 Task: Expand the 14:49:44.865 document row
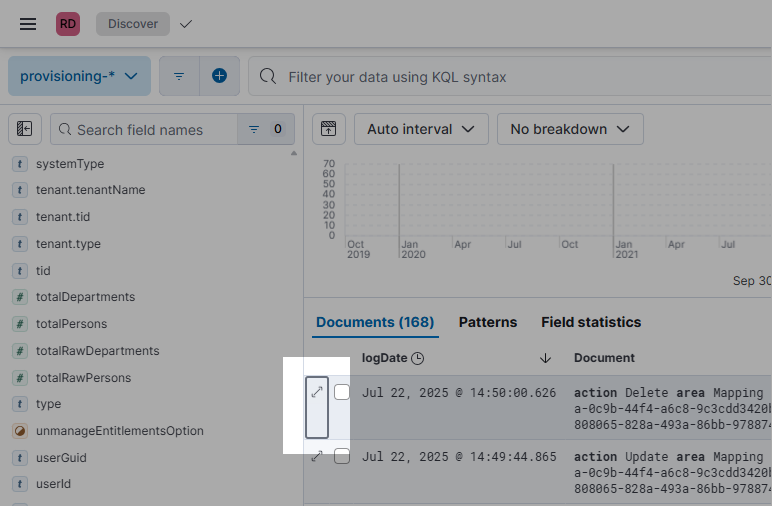click(317, 456)
